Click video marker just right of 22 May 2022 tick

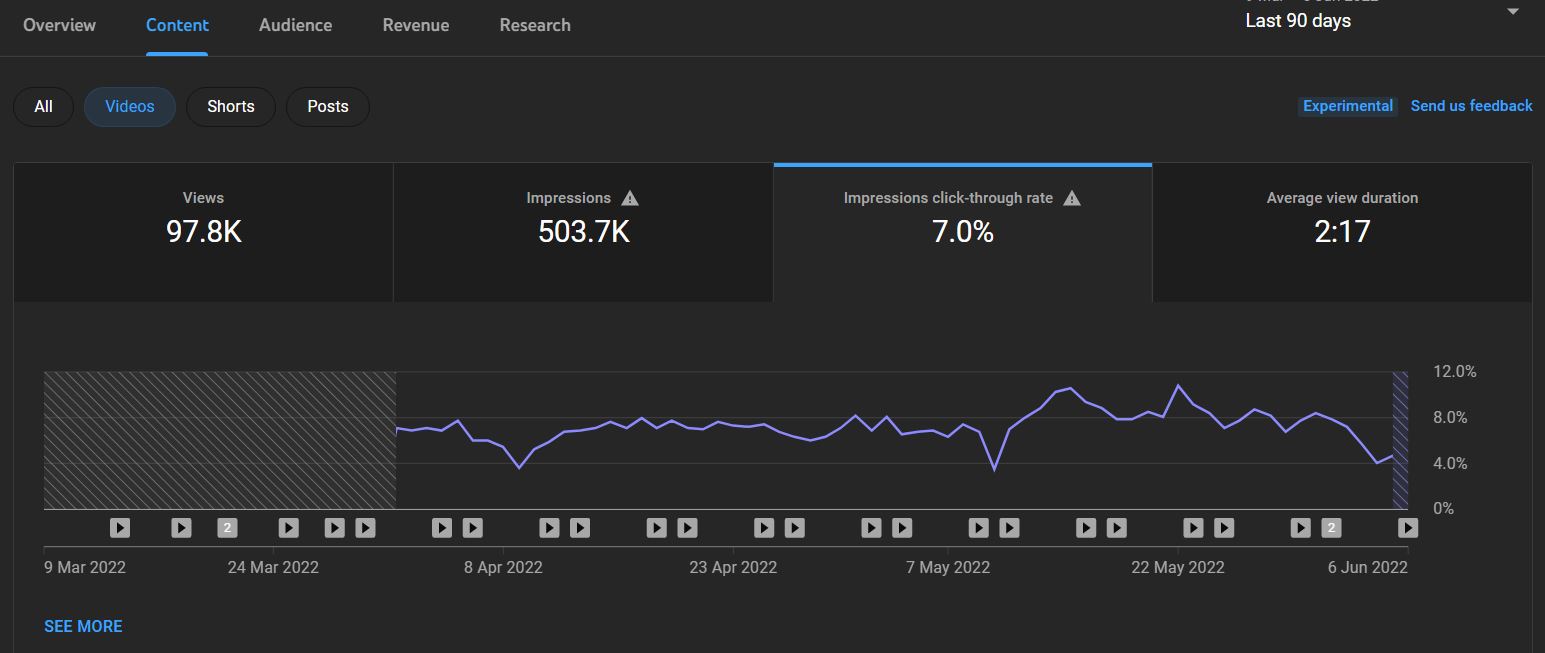pos(1193,527)
